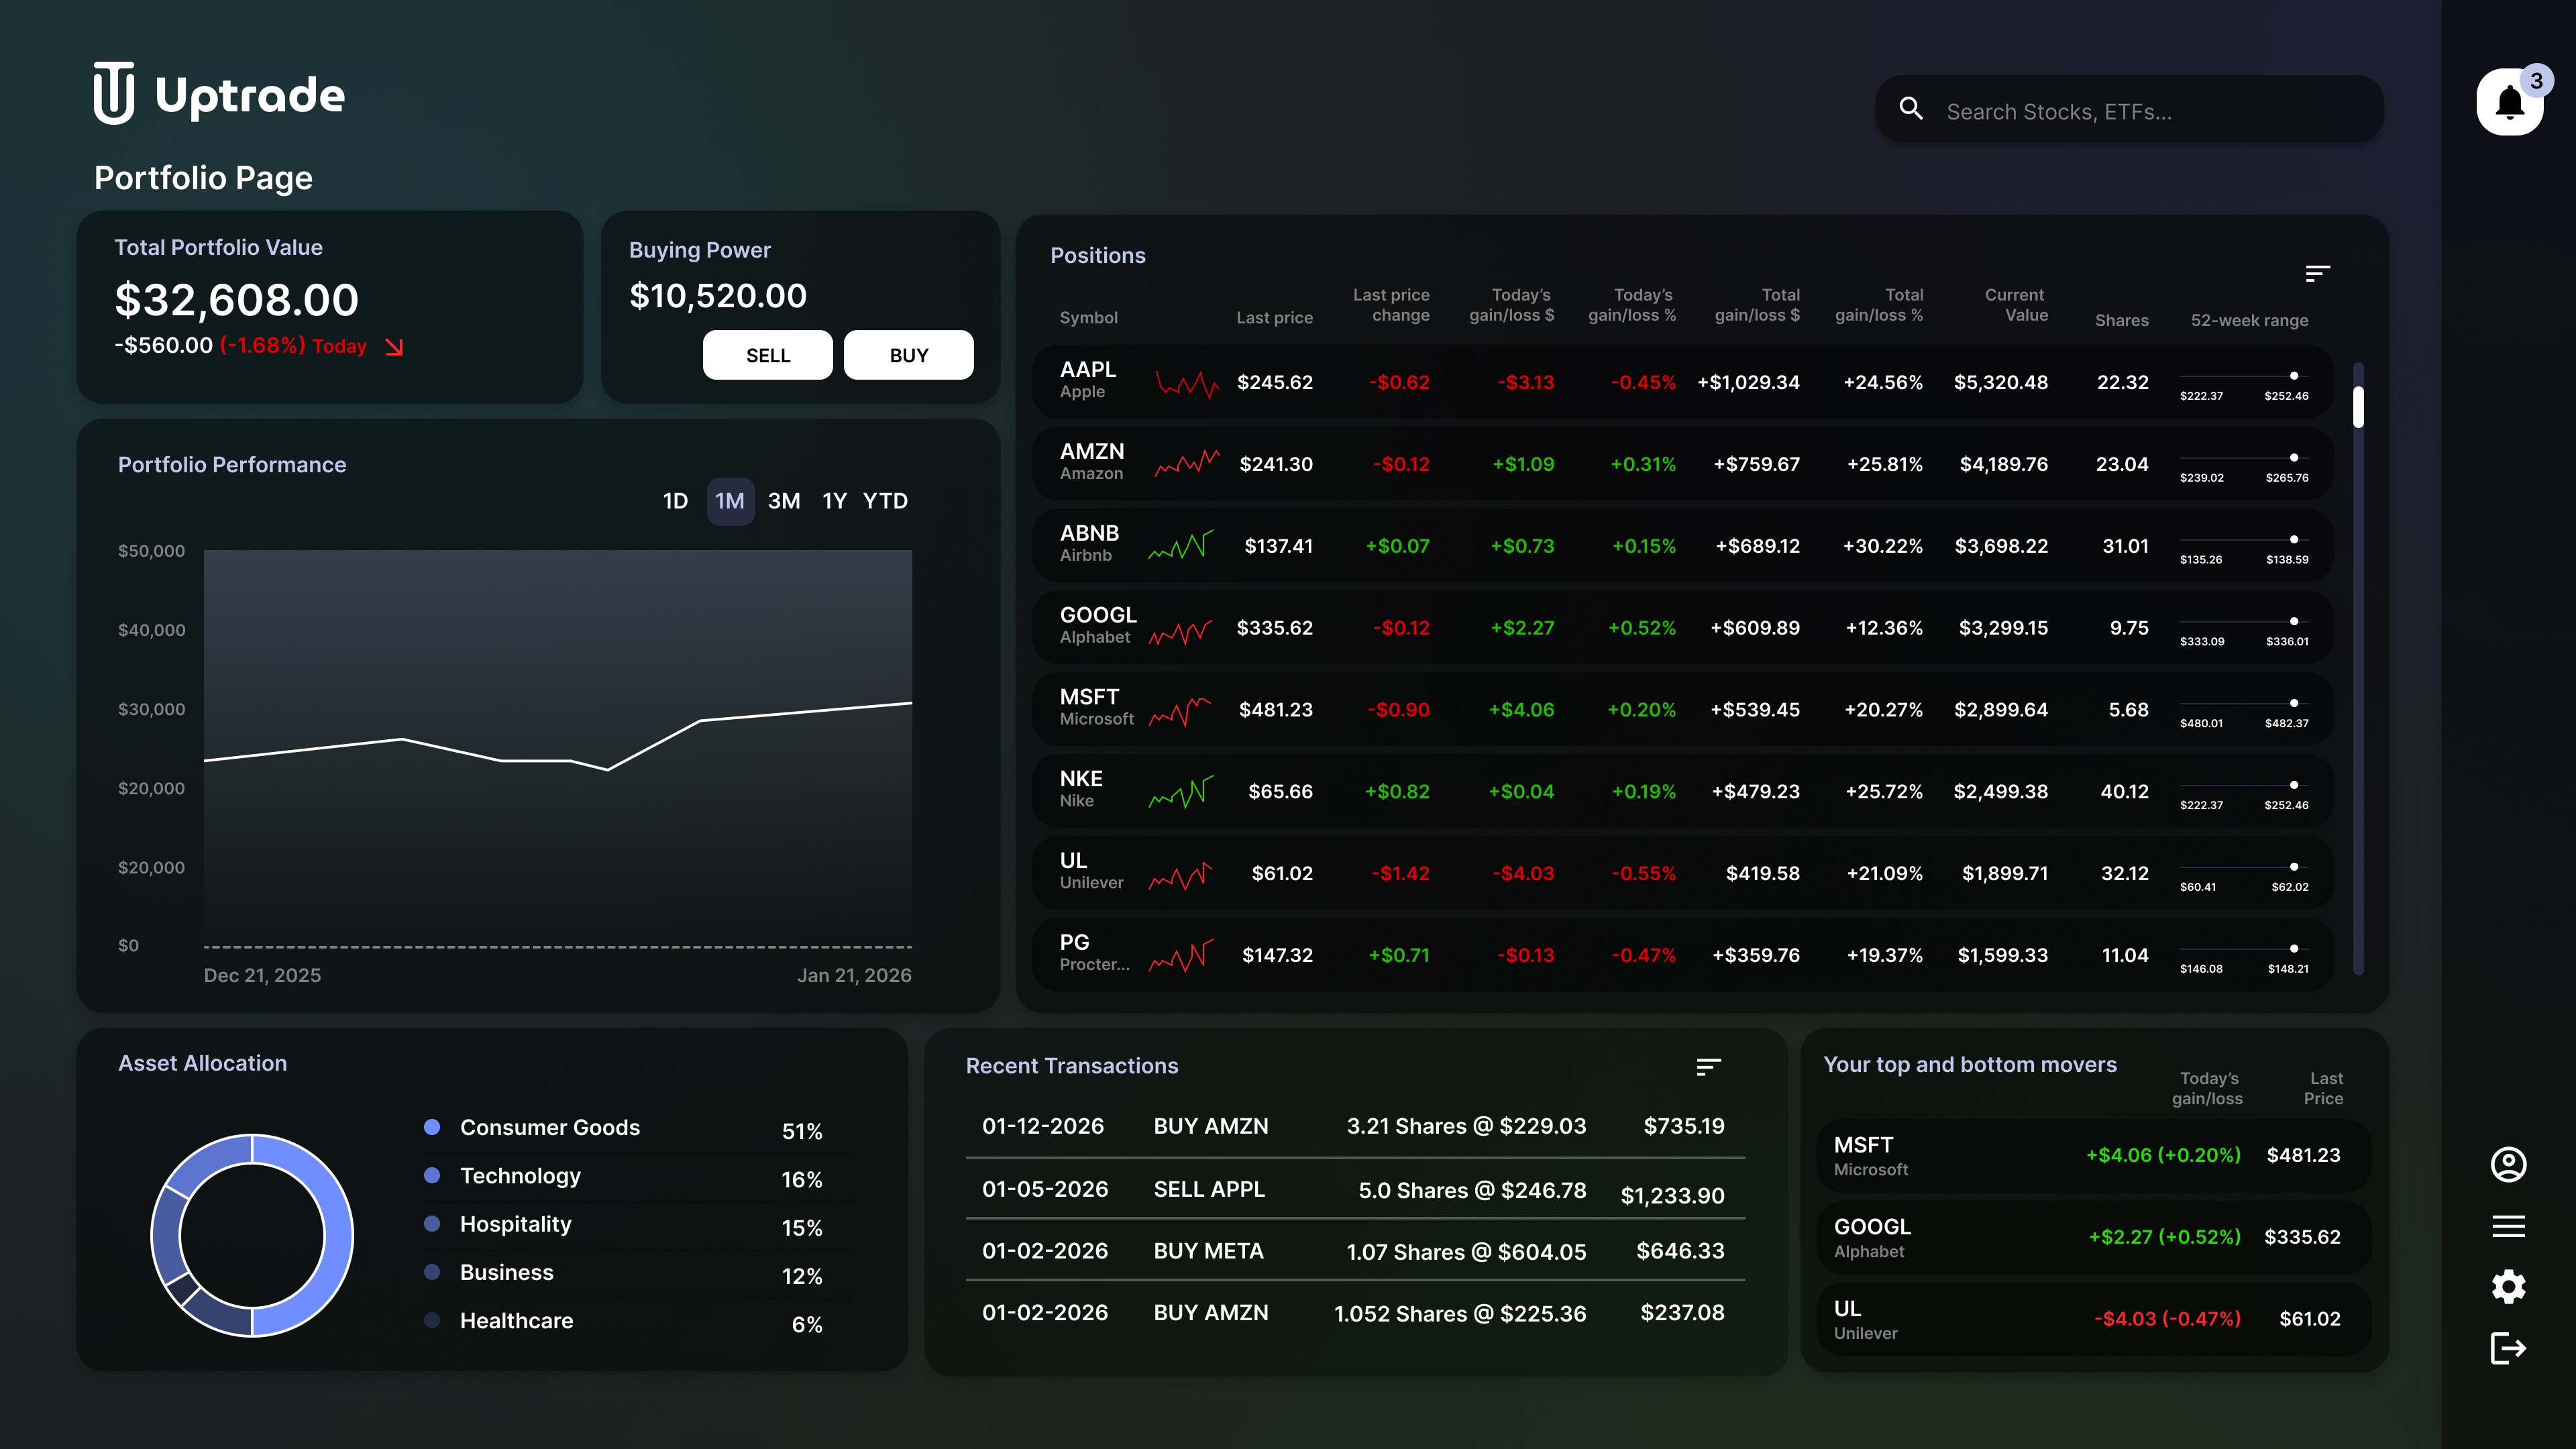
Task: Click the $10,520.00 buying power
Action: [x=718, y=296]
